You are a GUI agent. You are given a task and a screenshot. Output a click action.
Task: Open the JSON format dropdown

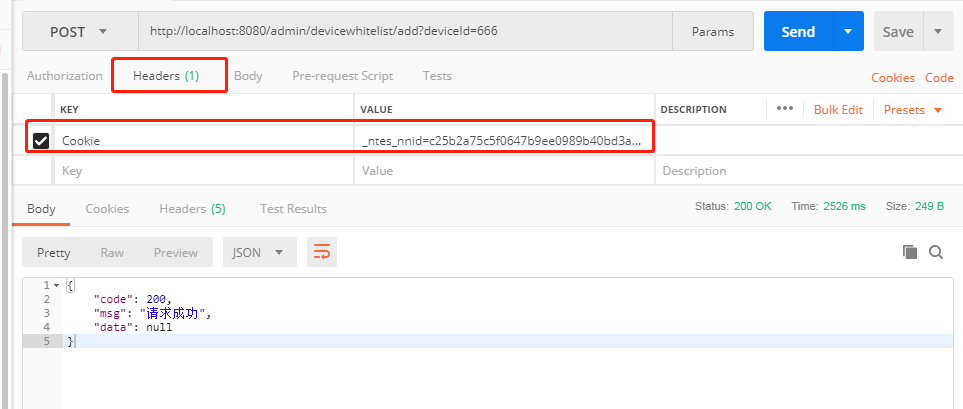pos(258,253)
